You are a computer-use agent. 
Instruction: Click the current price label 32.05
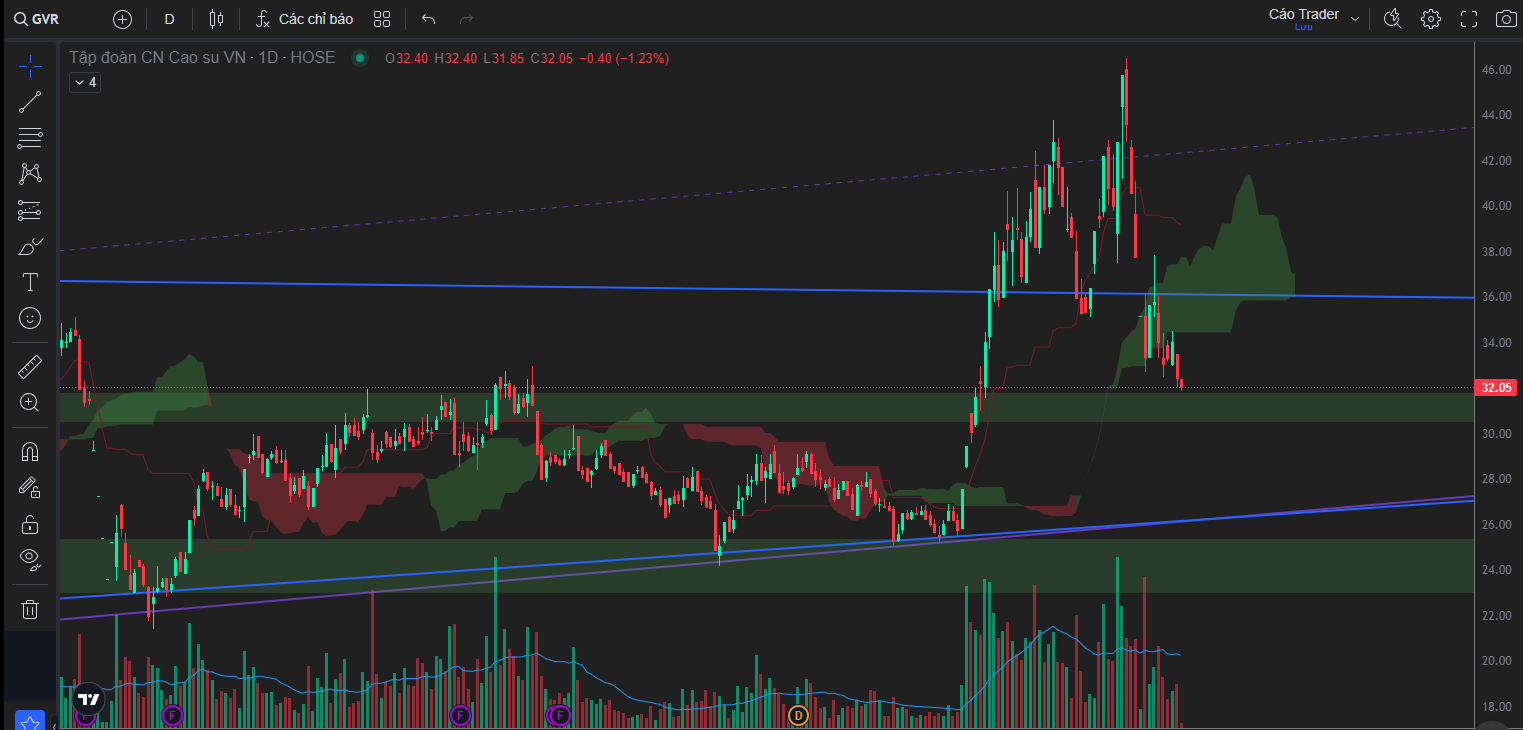coord(1495,388)
